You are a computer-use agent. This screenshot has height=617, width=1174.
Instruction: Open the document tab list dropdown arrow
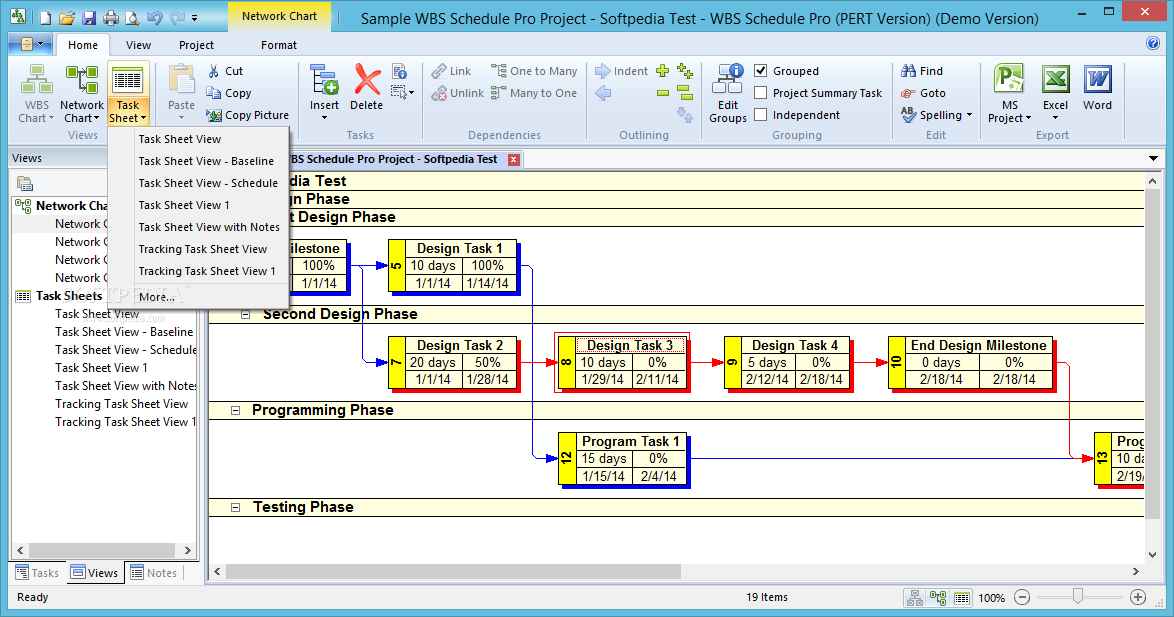click(1153, 159)
